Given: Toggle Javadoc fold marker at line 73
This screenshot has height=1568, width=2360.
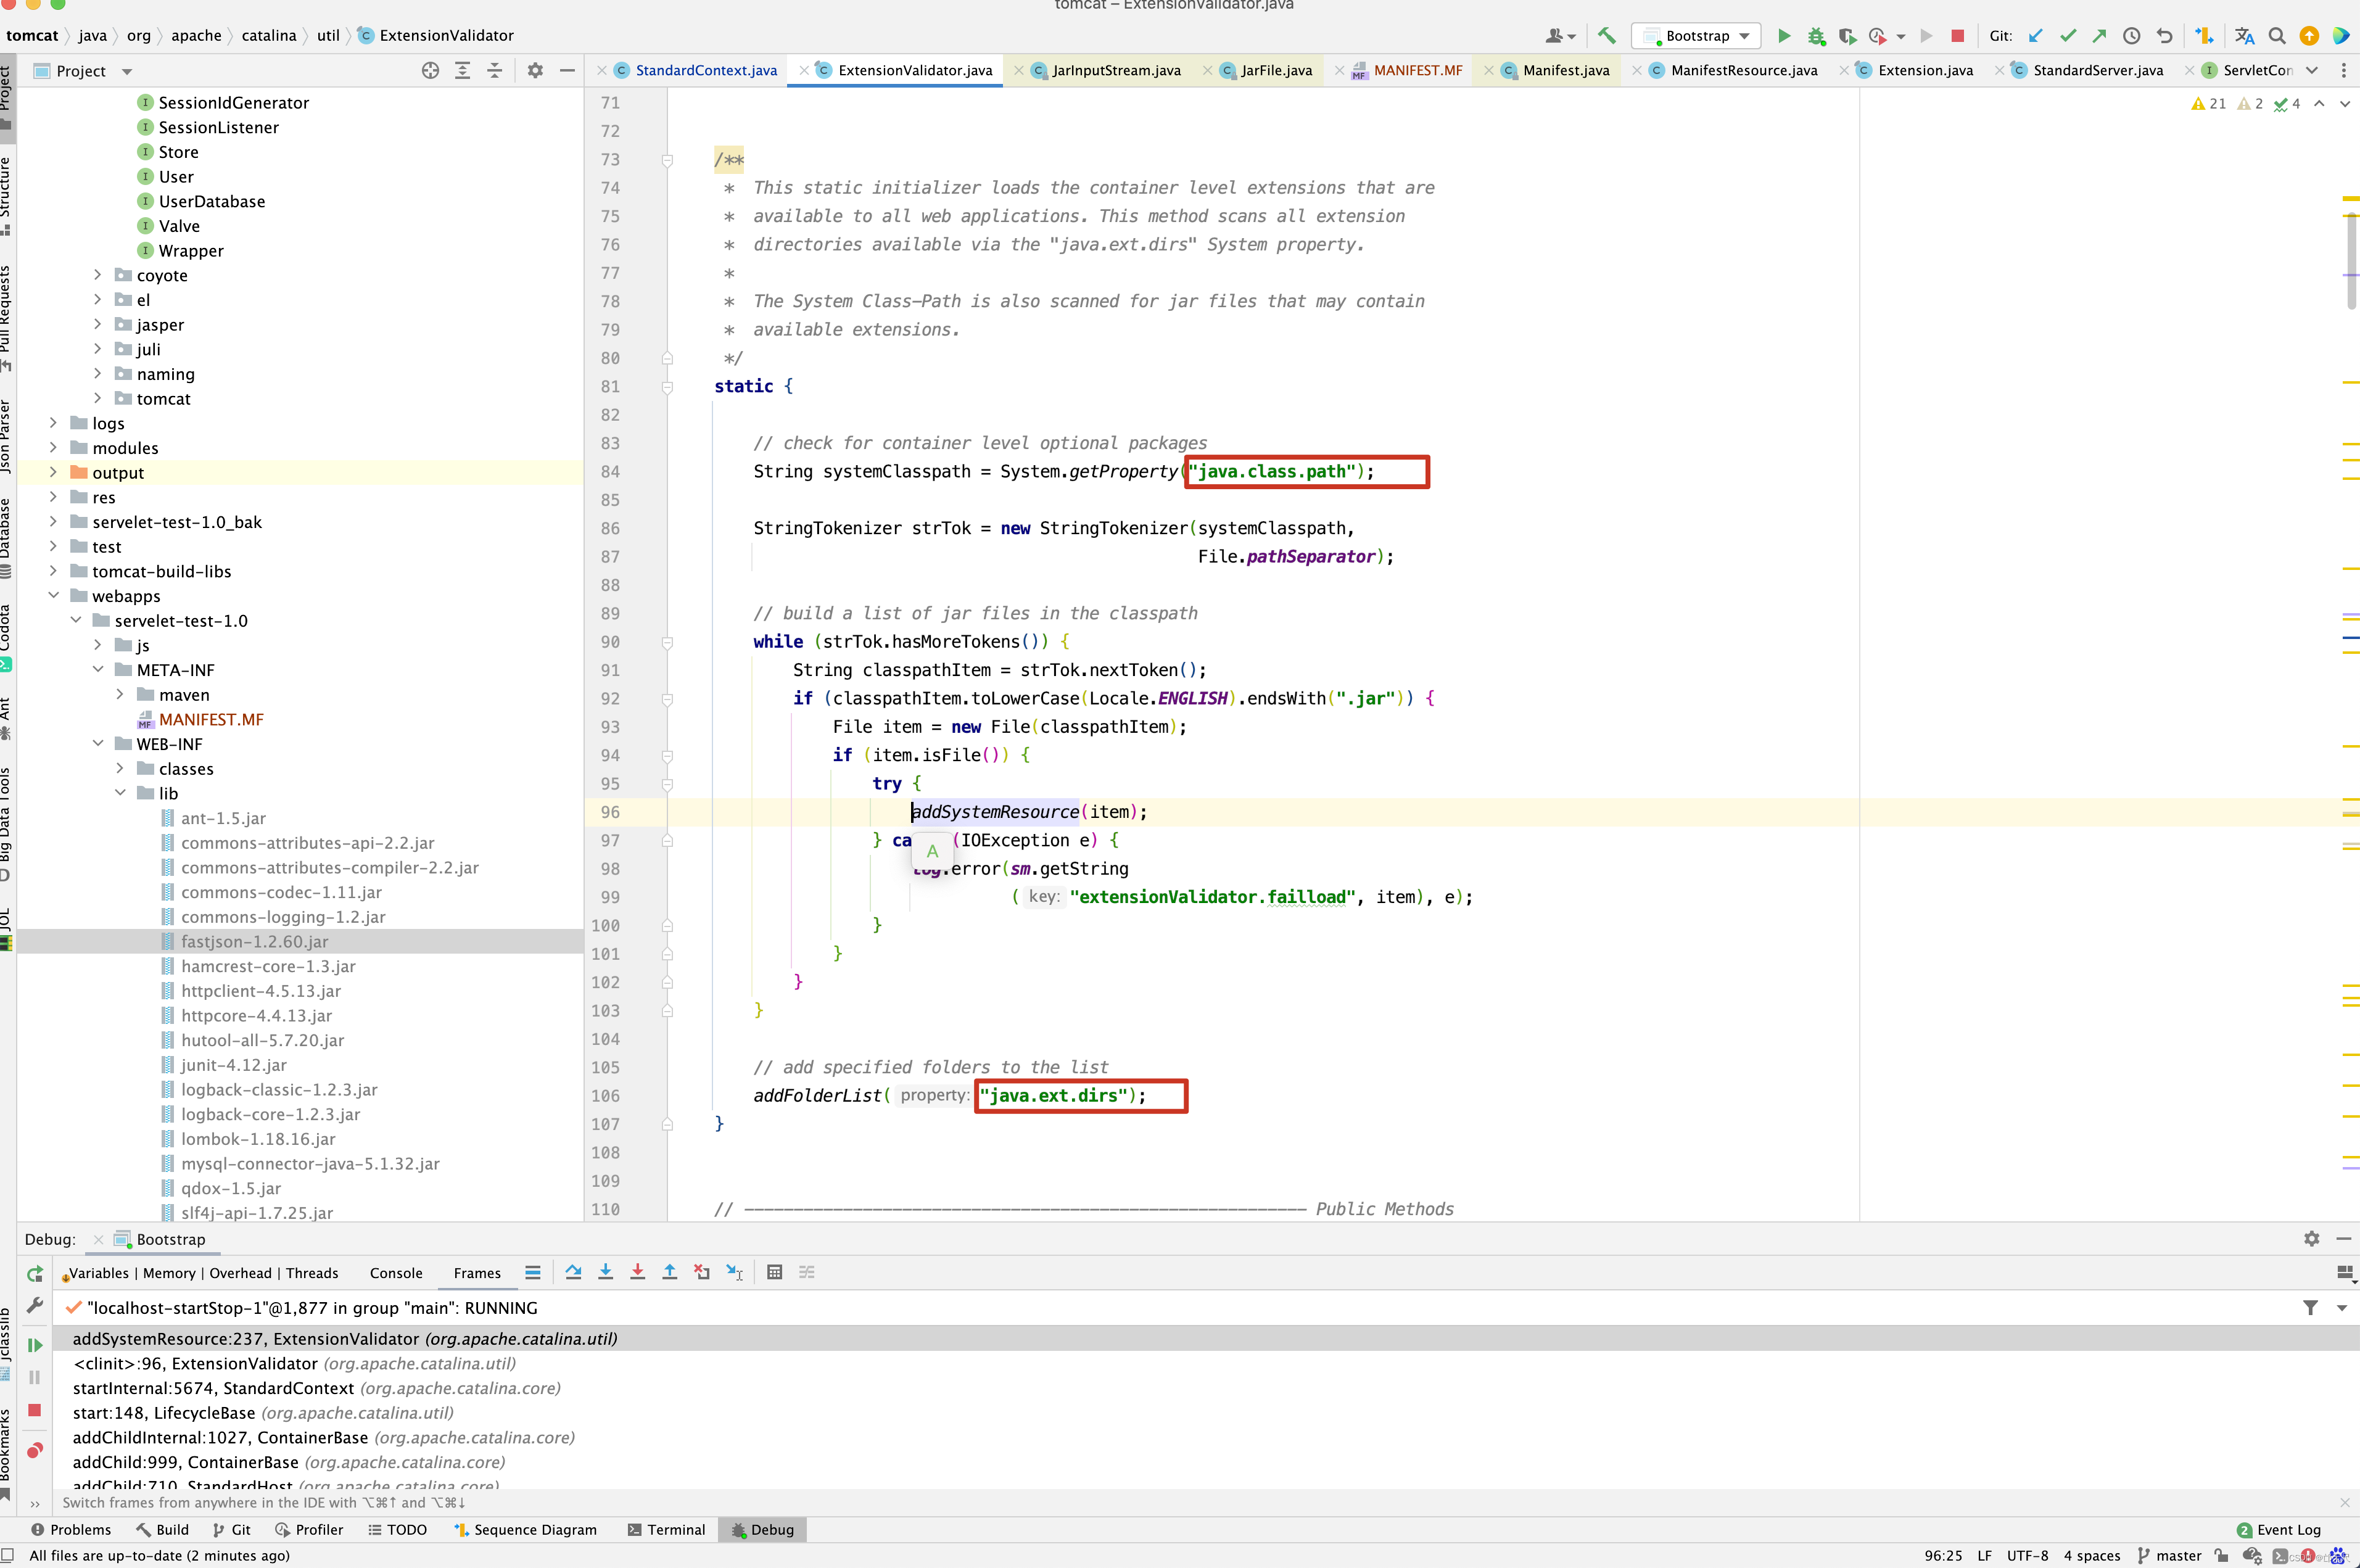Looking at the screenshot, I should click(x=667, y=160).
